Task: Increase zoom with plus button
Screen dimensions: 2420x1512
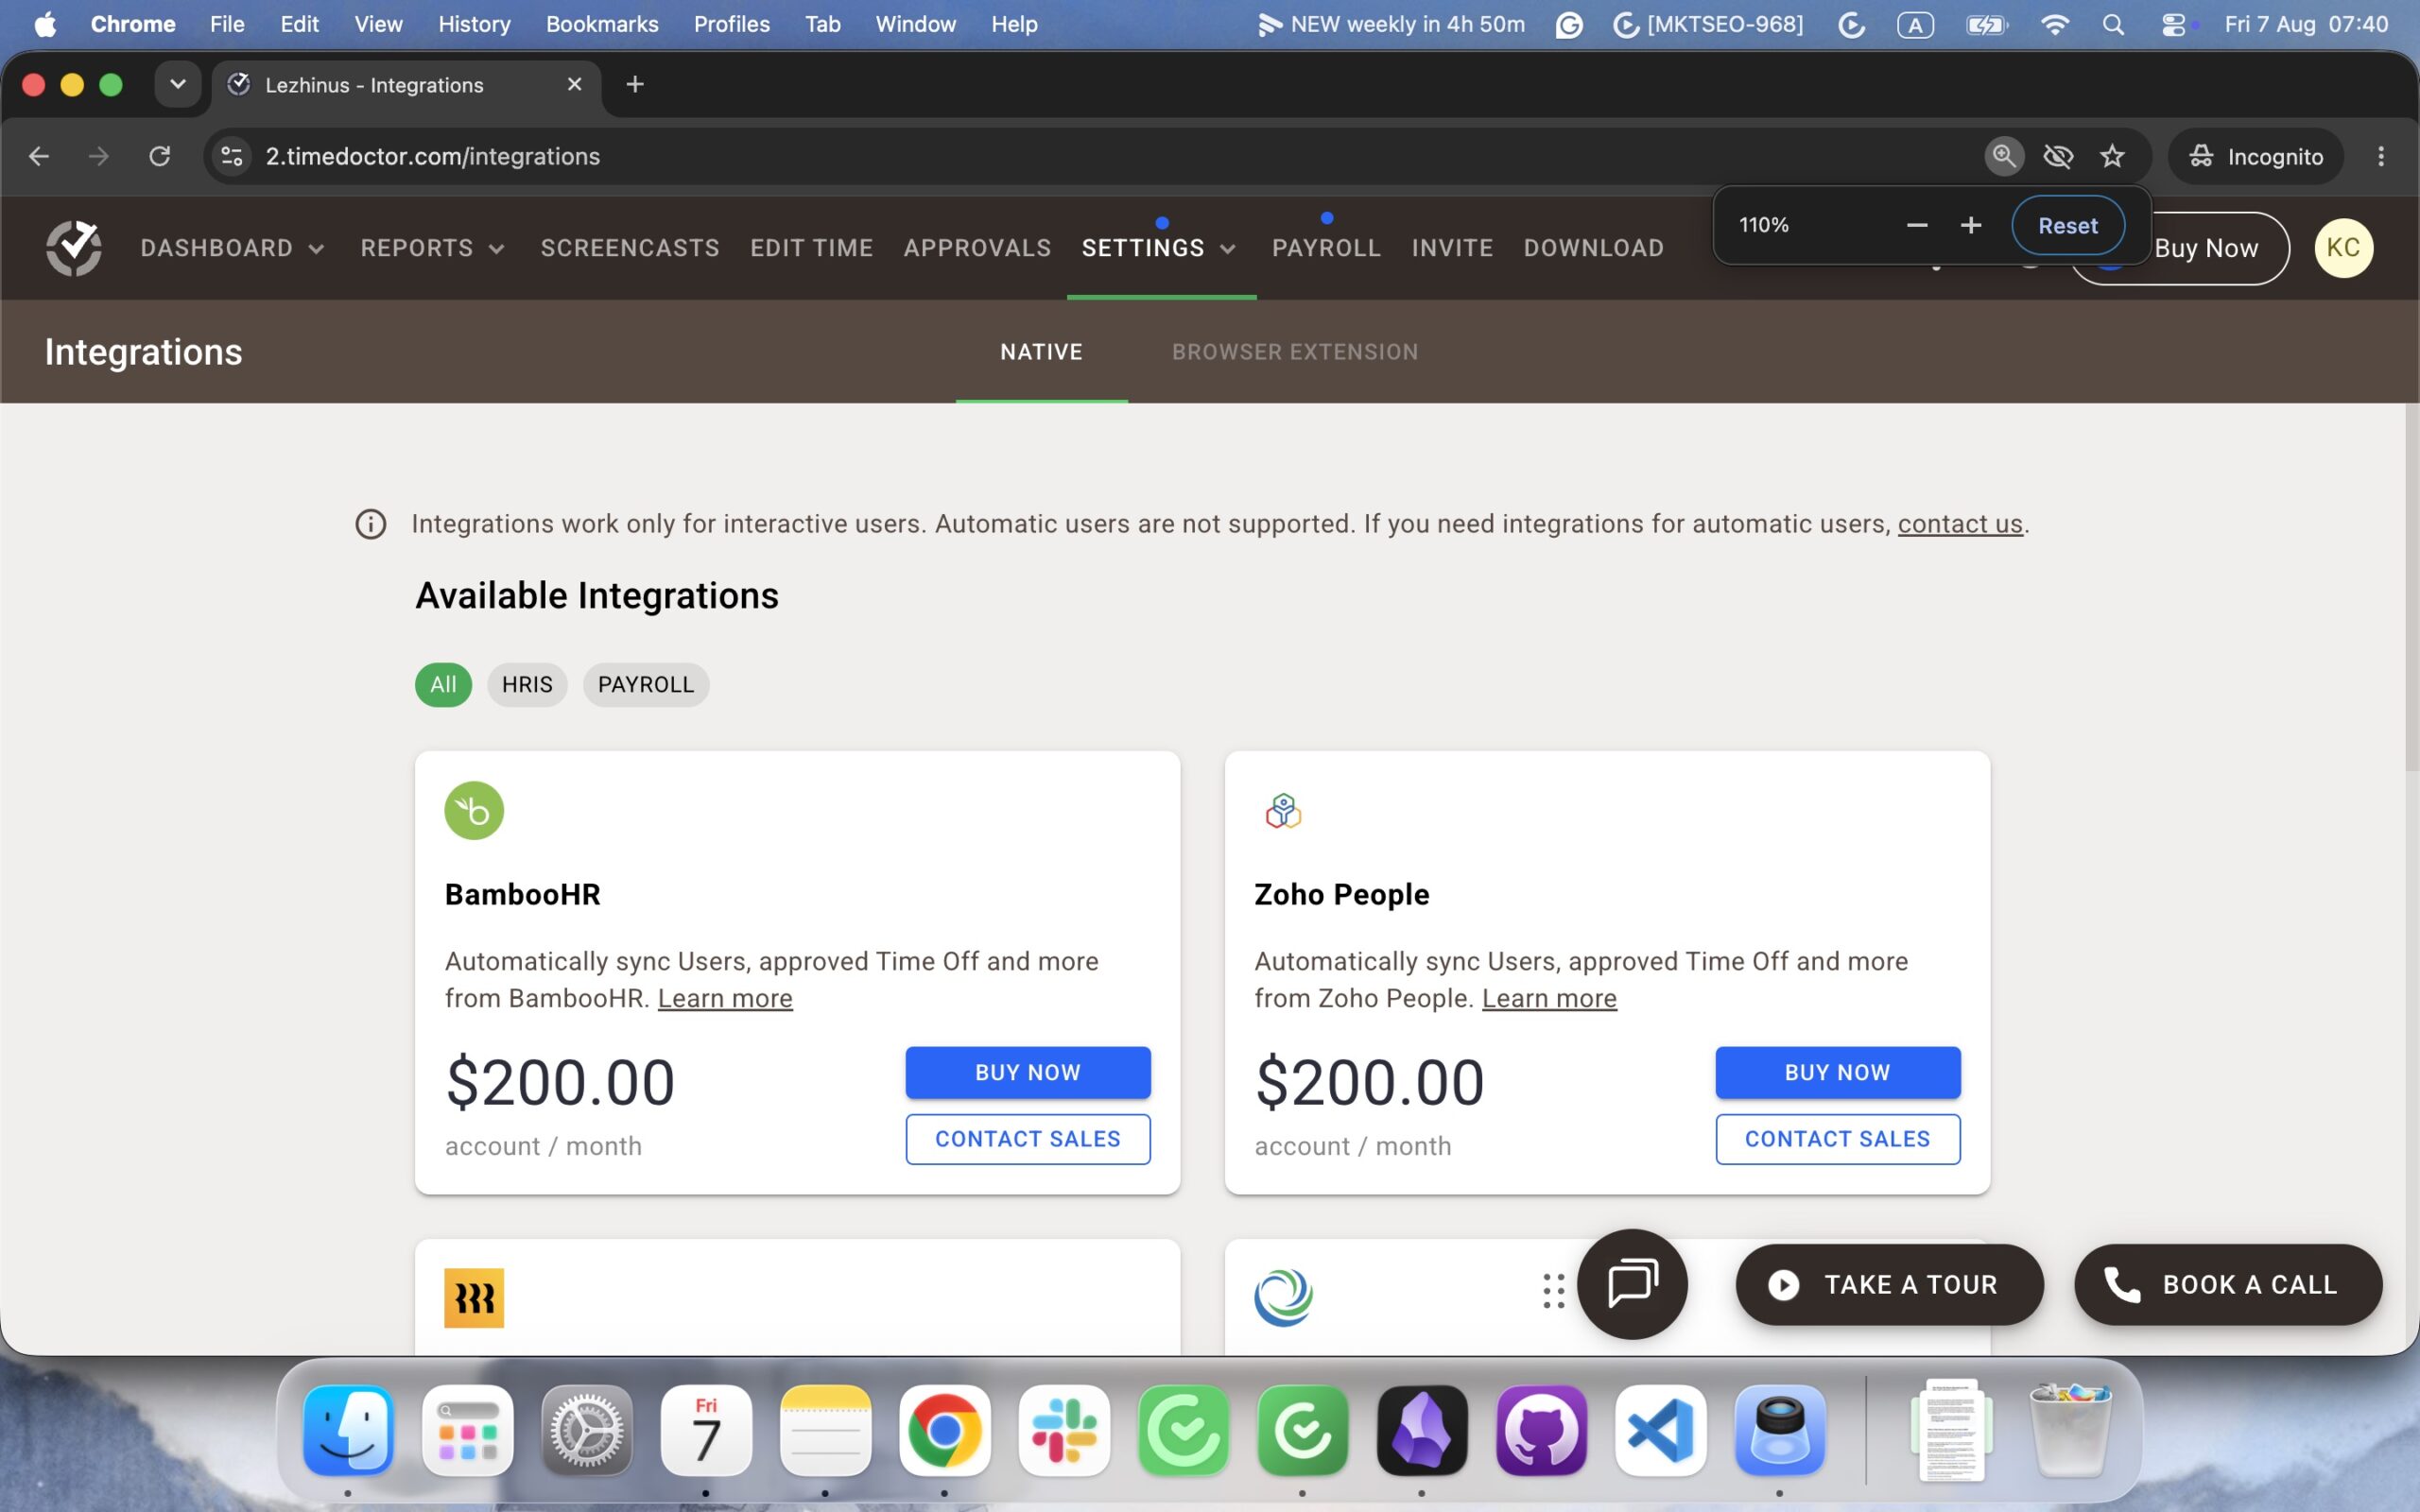Action: pyautogui.click(x=1970, y=225)
